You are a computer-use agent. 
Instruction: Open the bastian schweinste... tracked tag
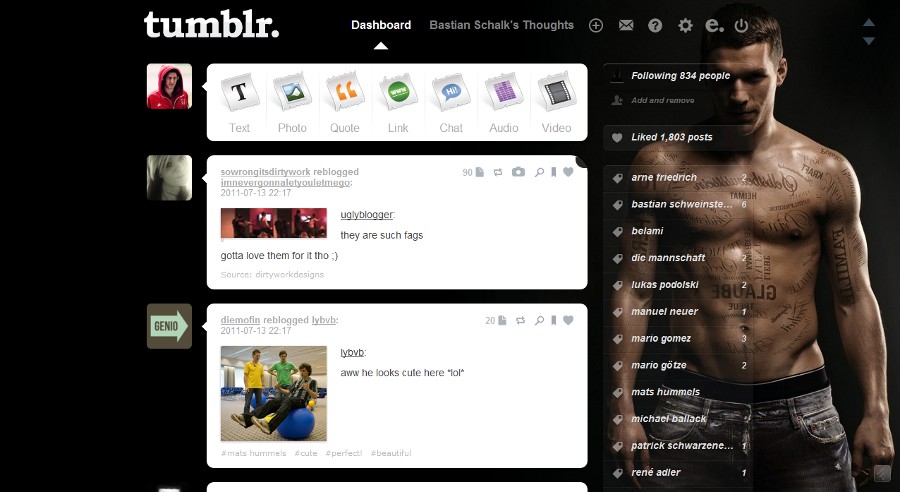(677, 204)
